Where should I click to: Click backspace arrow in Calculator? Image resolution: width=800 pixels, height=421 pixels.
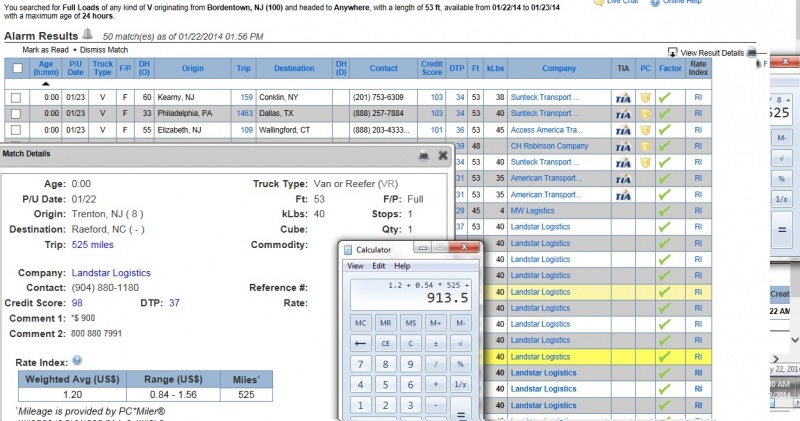point(360,343)
